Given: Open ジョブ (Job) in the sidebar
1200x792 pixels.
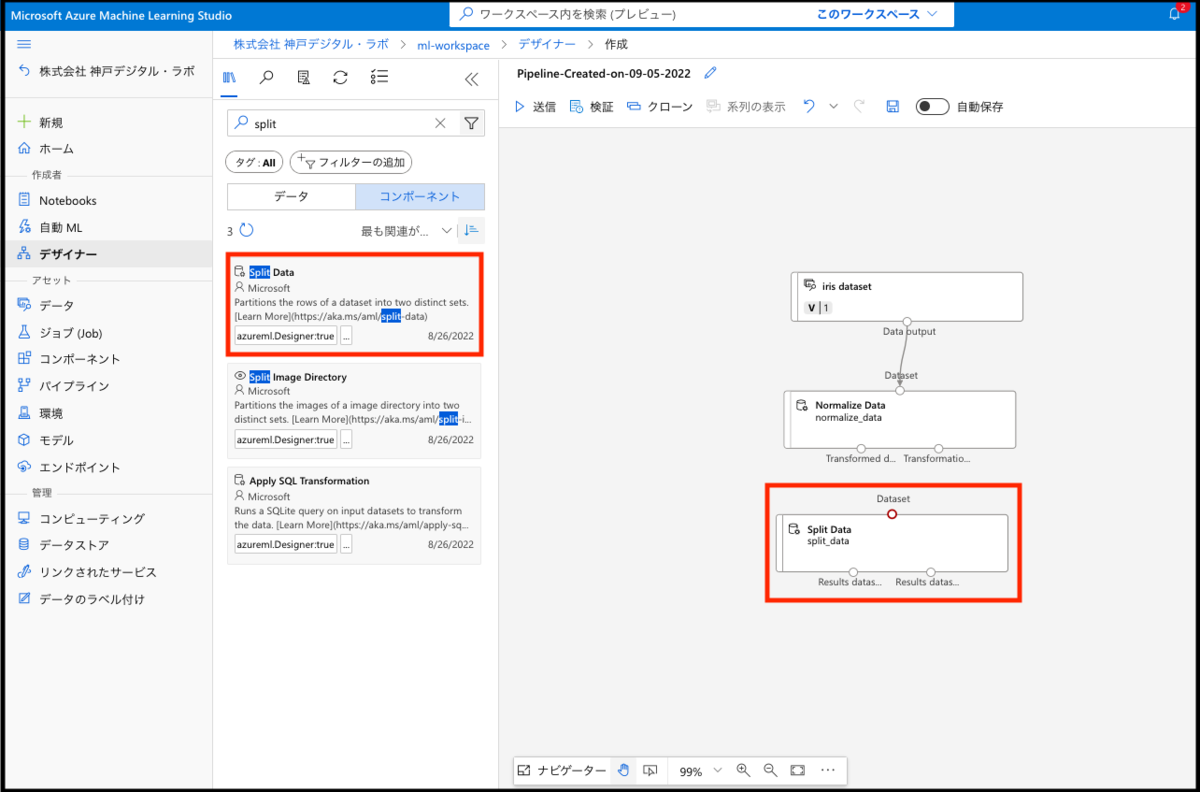Looking at the screenshot, I should (70, 333).
